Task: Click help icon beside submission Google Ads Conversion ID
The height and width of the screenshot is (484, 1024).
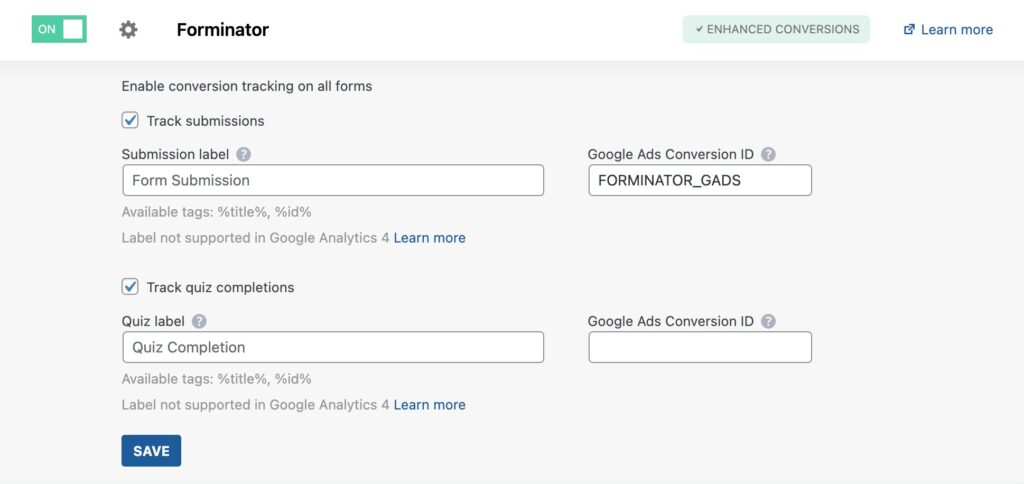Action: tap(769, 155)
